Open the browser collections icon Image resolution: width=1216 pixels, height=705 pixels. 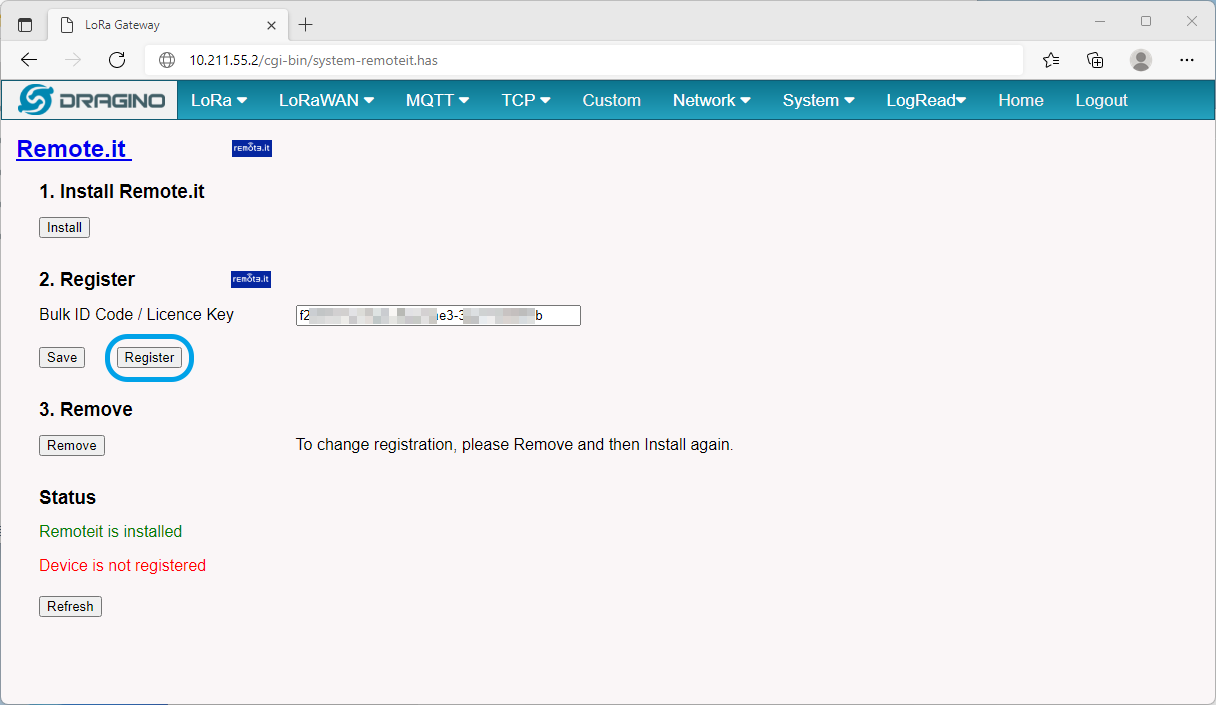coord(1096,60)
